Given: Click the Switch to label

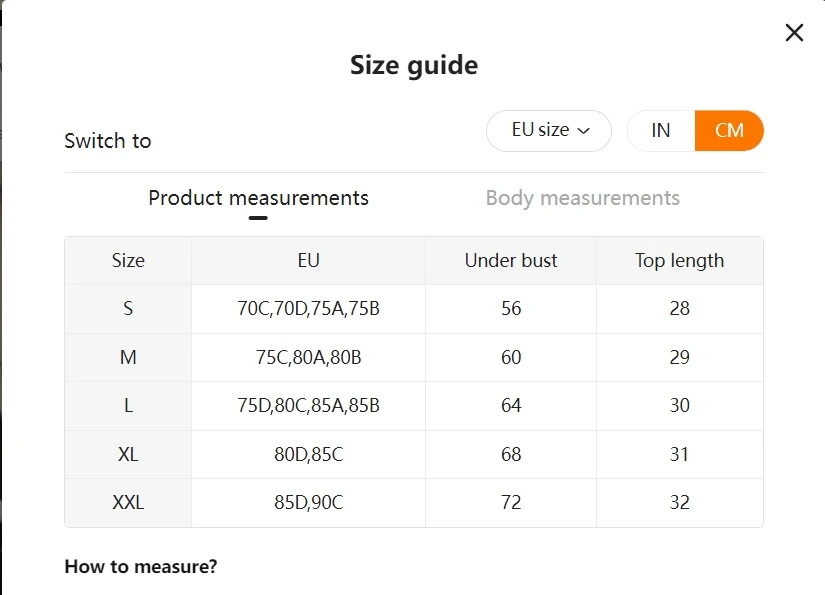Looking at the screenshot, I should click(x=107, y=140).
